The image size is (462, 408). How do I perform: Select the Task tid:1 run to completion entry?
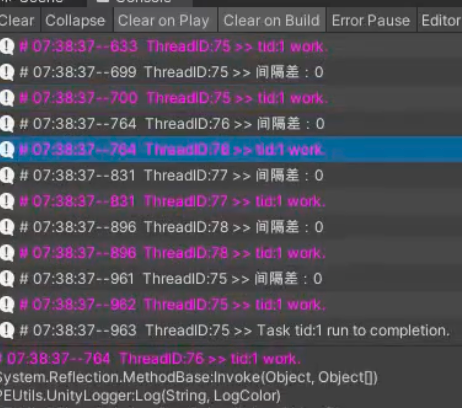231,330
